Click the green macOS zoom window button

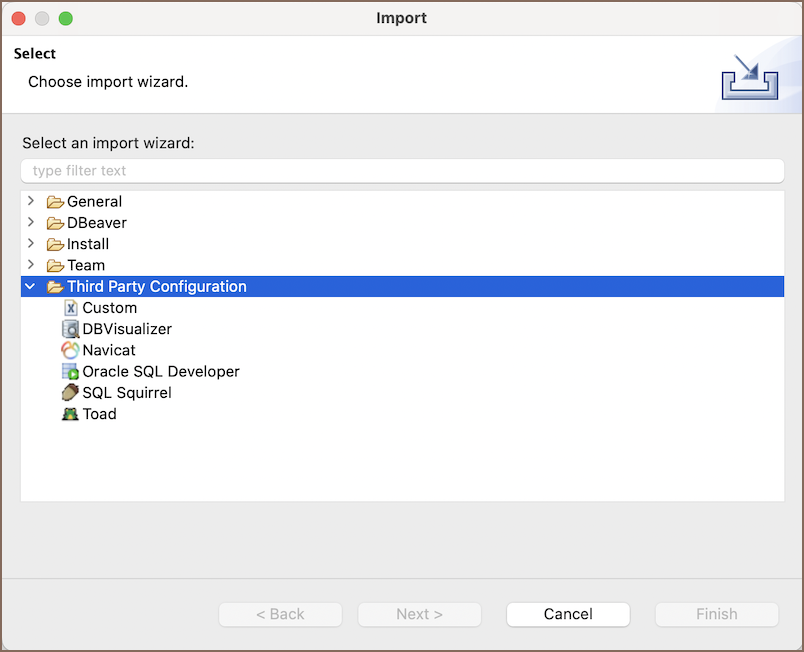(66, 18)
